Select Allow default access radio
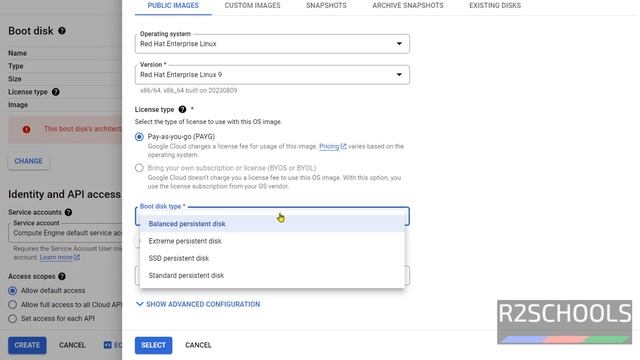640x360 pixels. pyautogui.click(x=13, y=291)
